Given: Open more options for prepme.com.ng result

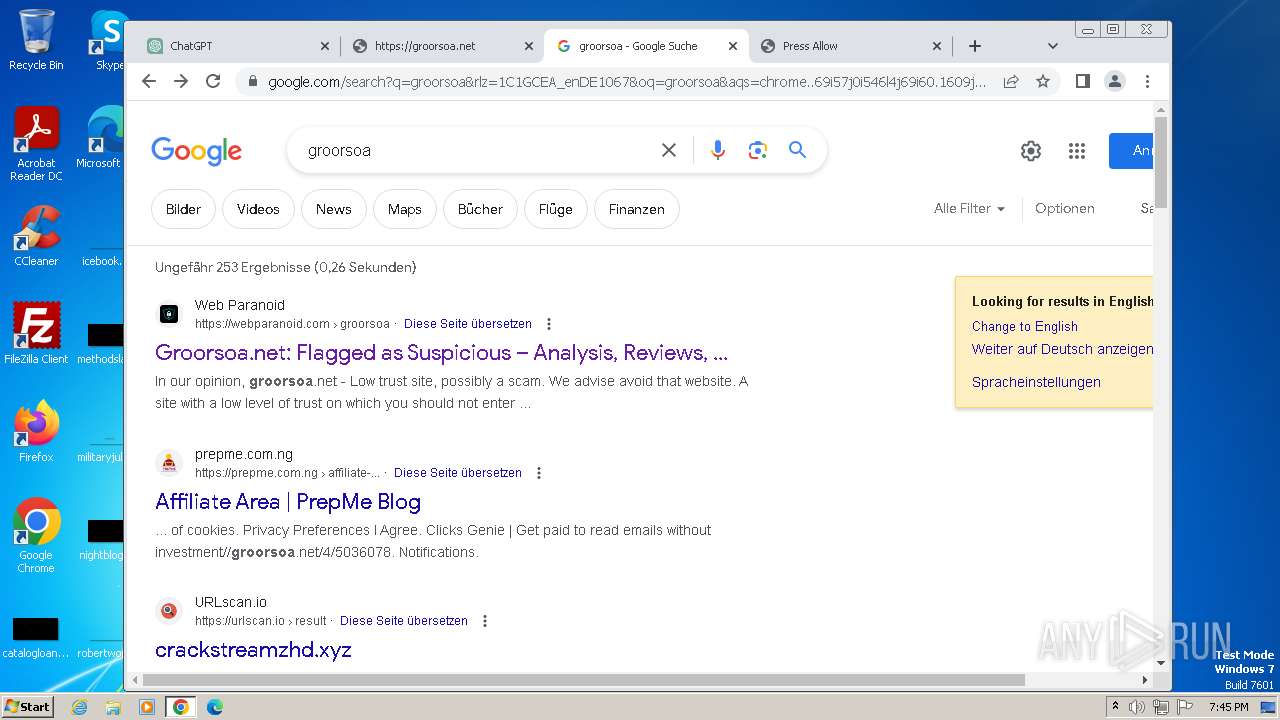Looking at the screenshot, I should click(x=538, y=473).
